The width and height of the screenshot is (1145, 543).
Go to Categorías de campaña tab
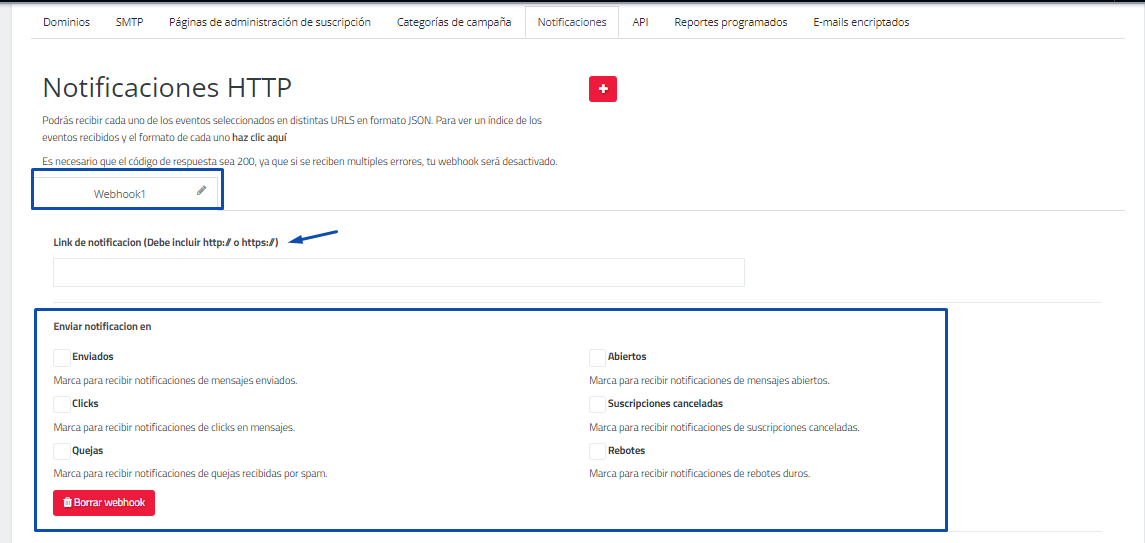coord(453,22)
